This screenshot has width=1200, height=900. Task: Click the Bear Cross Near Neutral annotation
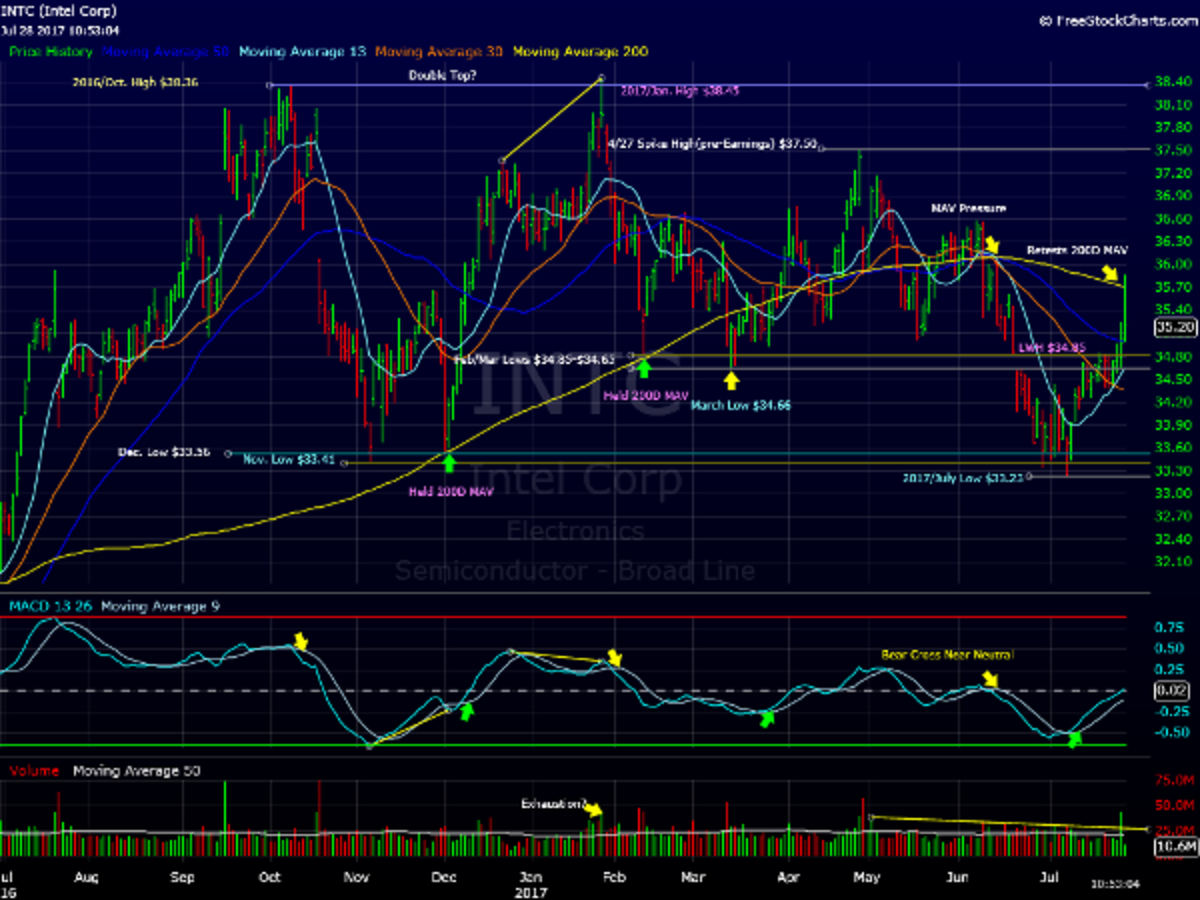947,655
